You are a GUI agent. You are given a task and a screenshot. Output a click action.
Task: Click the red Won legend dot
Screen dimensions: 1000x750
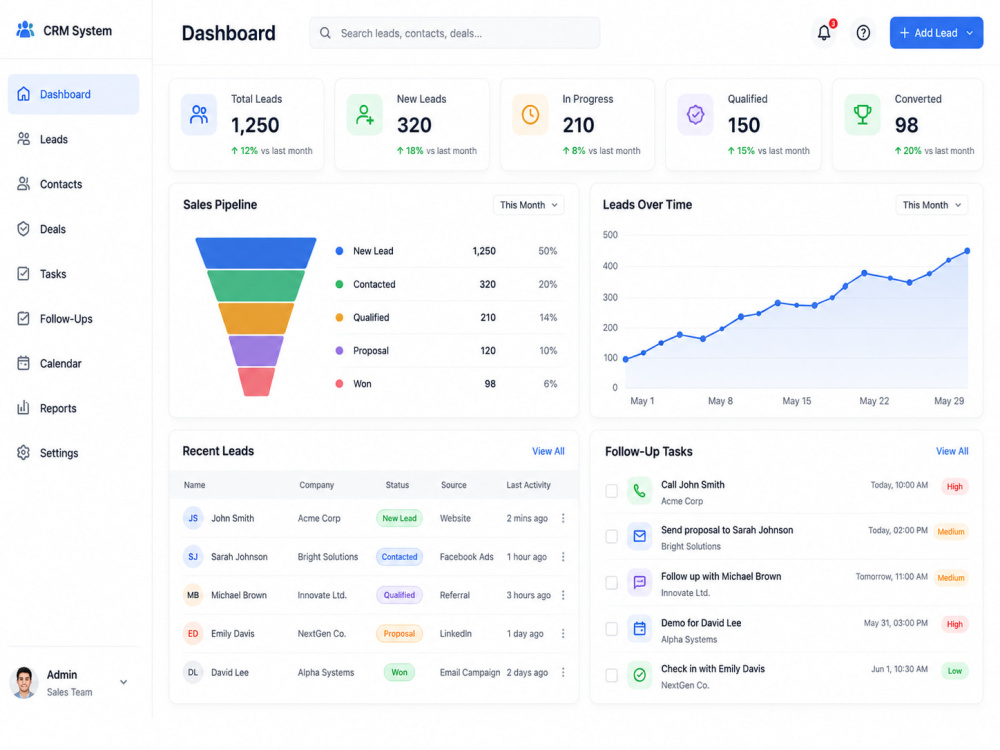click(x=339, y=384)
